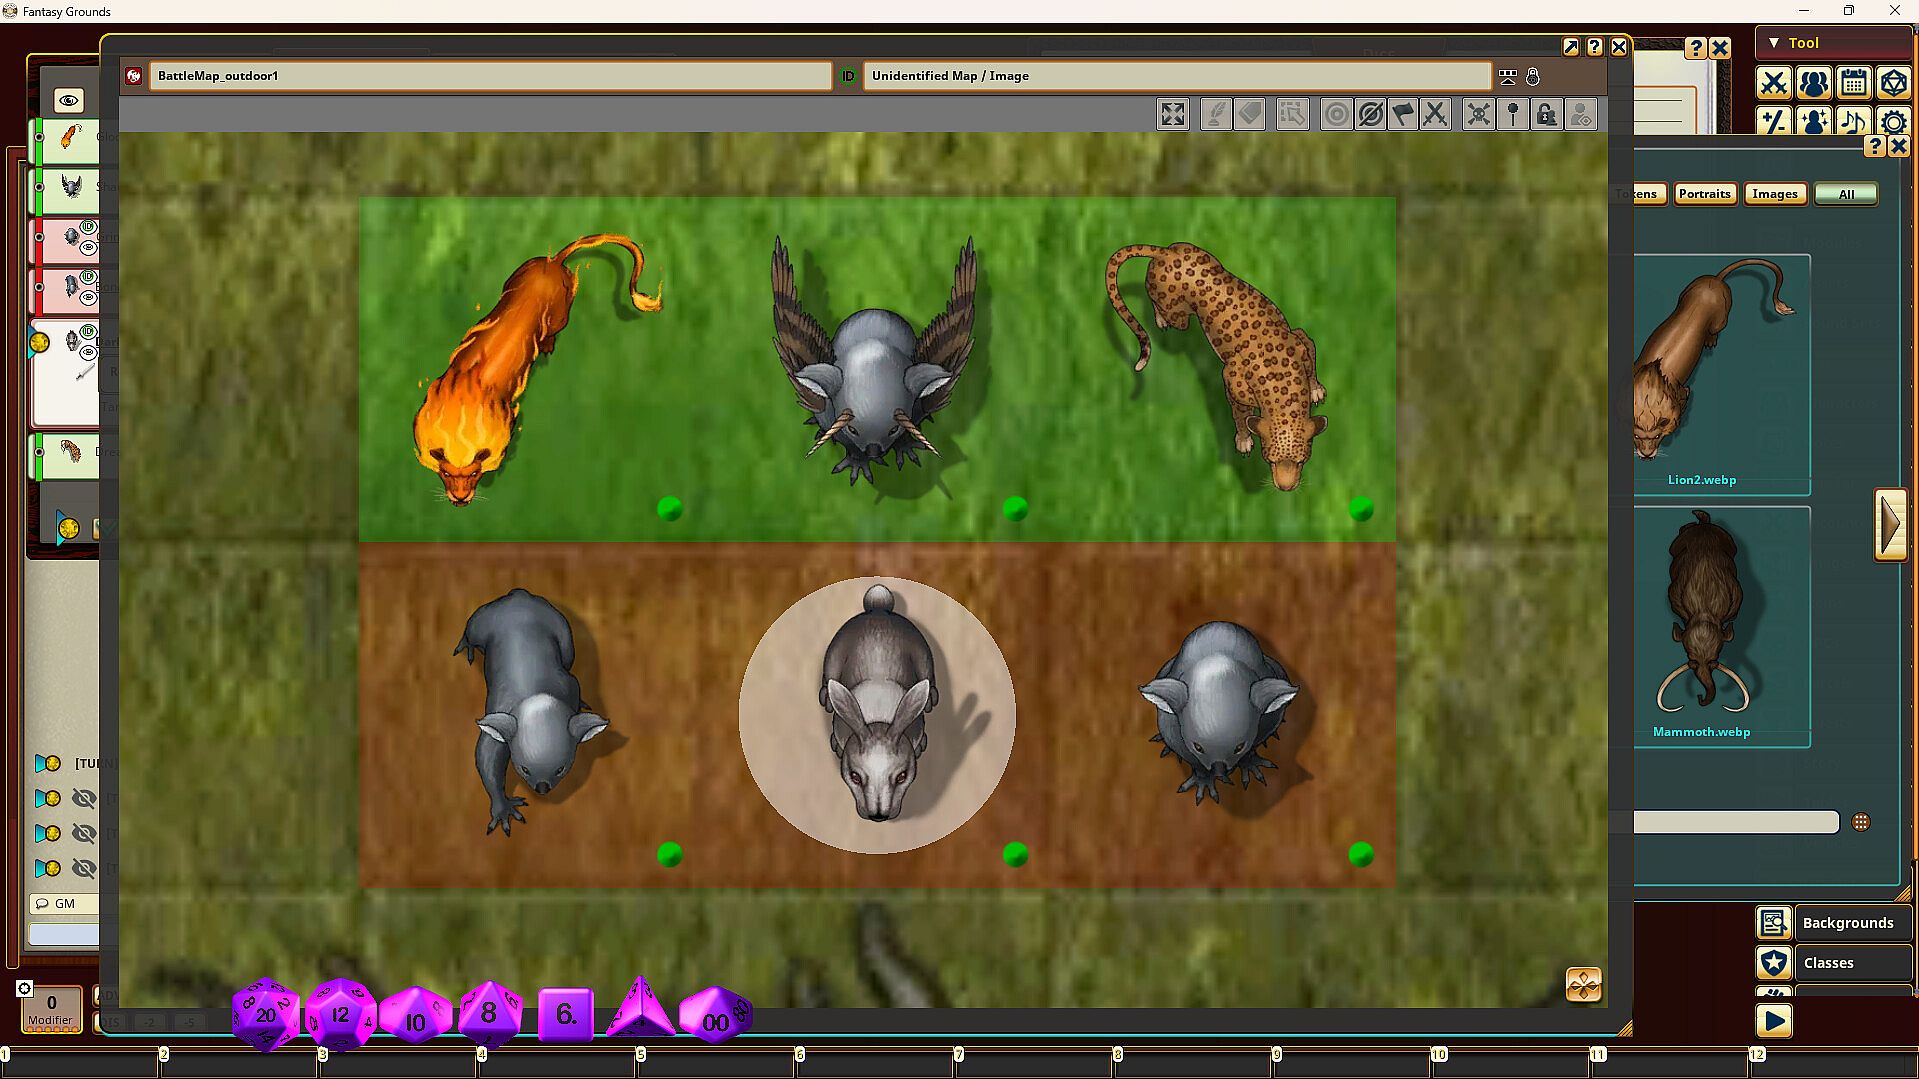1919x1079 pixels.
Task: Open the plus-slash modifiers tool
Action: 1773,122
